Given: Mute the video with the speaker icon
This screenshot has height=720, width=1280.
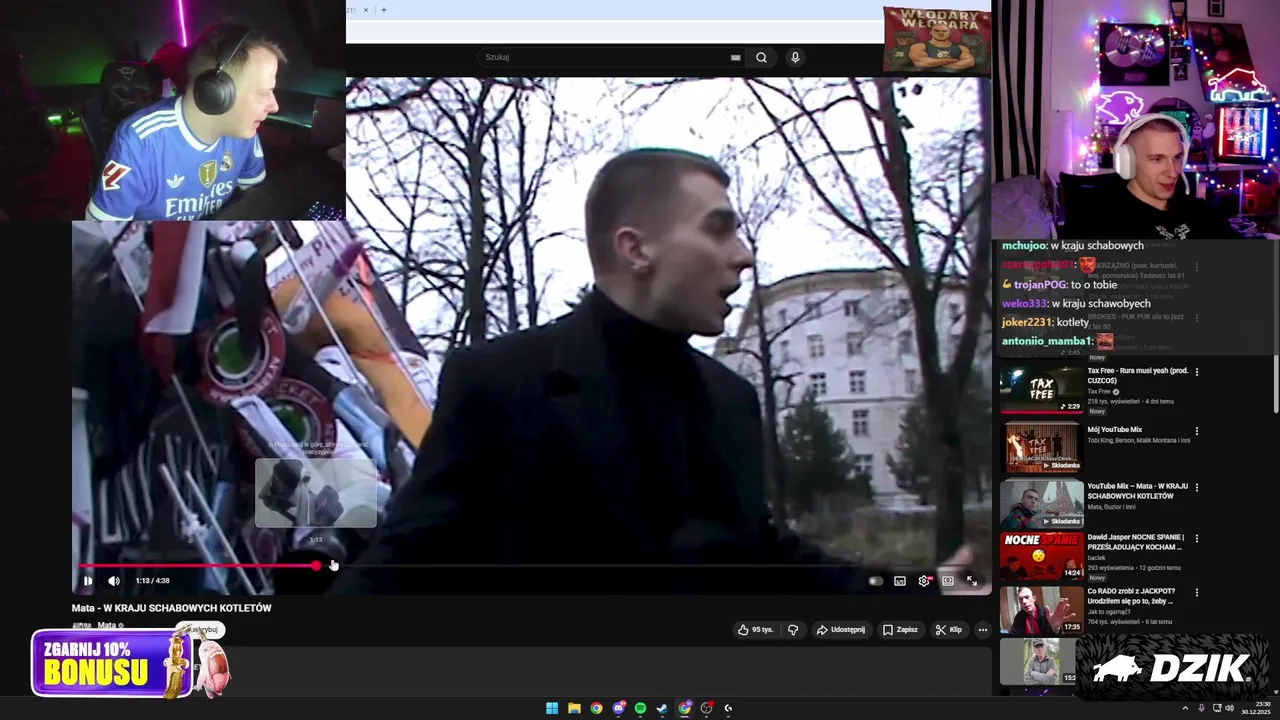Looking at the screenshot, I should [114, 581].
